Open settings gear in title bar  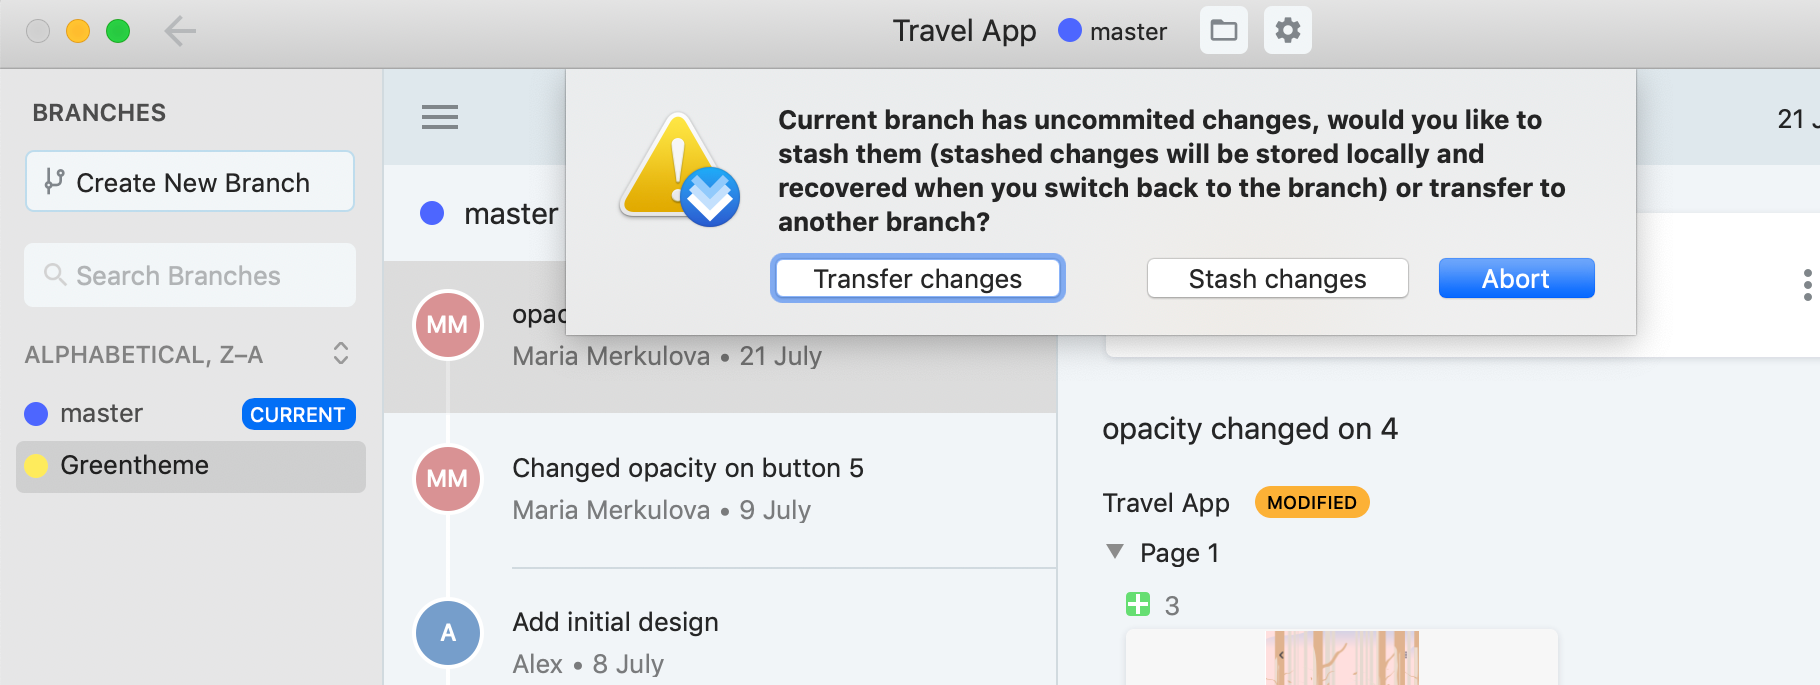pos(1288,31)
